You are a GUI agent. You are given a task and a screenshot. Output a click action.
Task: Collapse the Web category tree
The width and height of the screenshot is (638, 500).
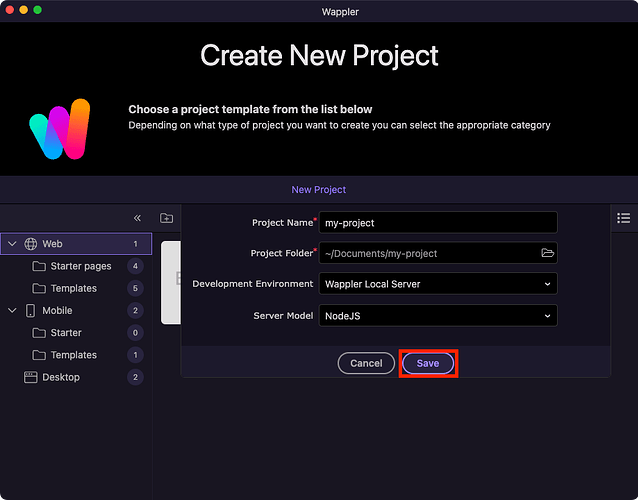click(x=12, y=244)
